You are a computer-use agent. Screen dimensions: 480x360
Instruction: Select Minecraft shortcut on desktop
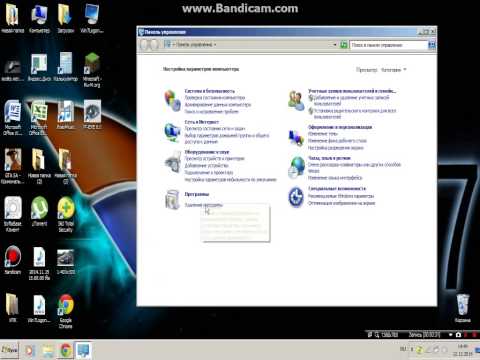[x=92, y=69]
